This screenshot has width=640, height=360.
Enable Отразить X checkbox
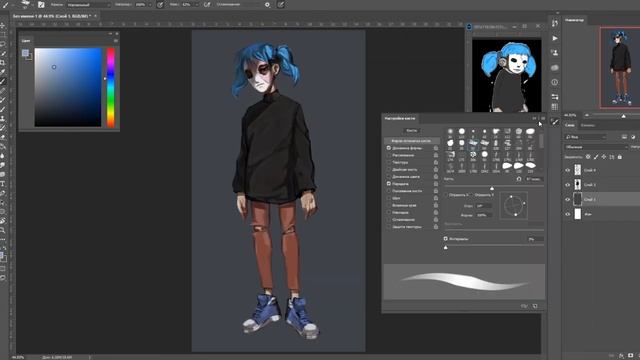[x=446, y=195]
